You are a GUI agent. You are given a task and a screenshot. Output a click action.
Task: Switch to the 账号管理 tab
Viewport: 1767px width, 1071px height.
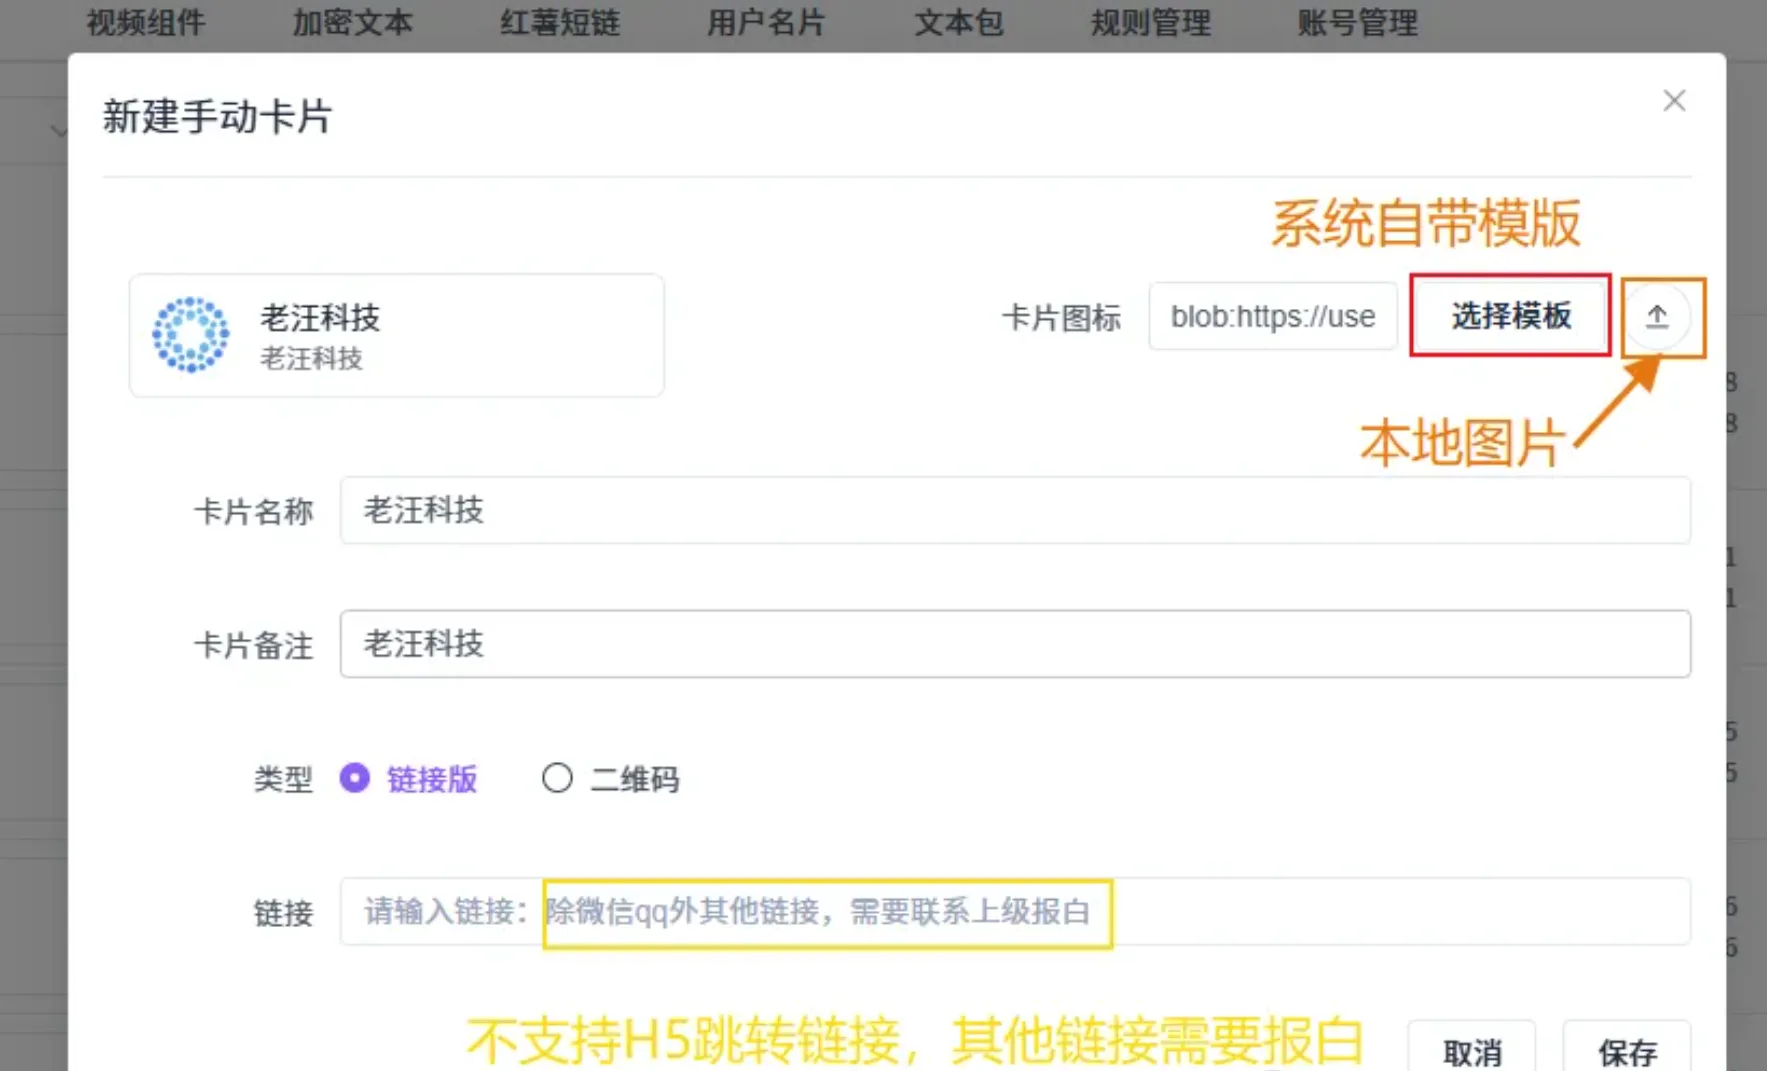tap(1357, 22)
